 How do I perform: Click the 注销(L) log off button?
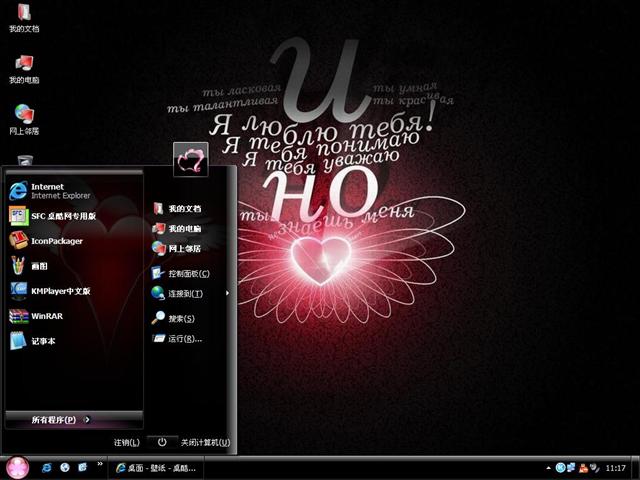coord(127,442)
